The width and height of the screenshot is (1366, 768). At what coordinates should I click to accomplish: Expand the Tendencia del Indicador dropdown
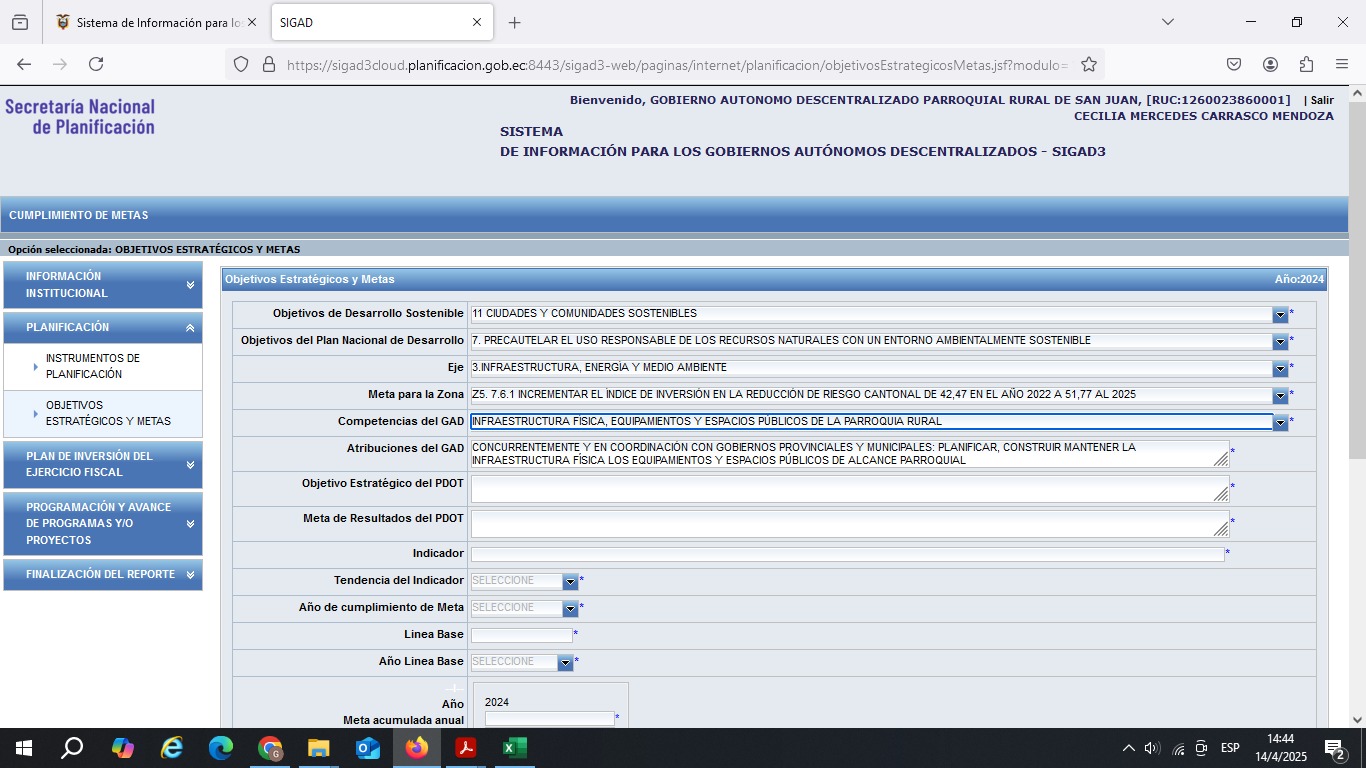click(570, 581)
